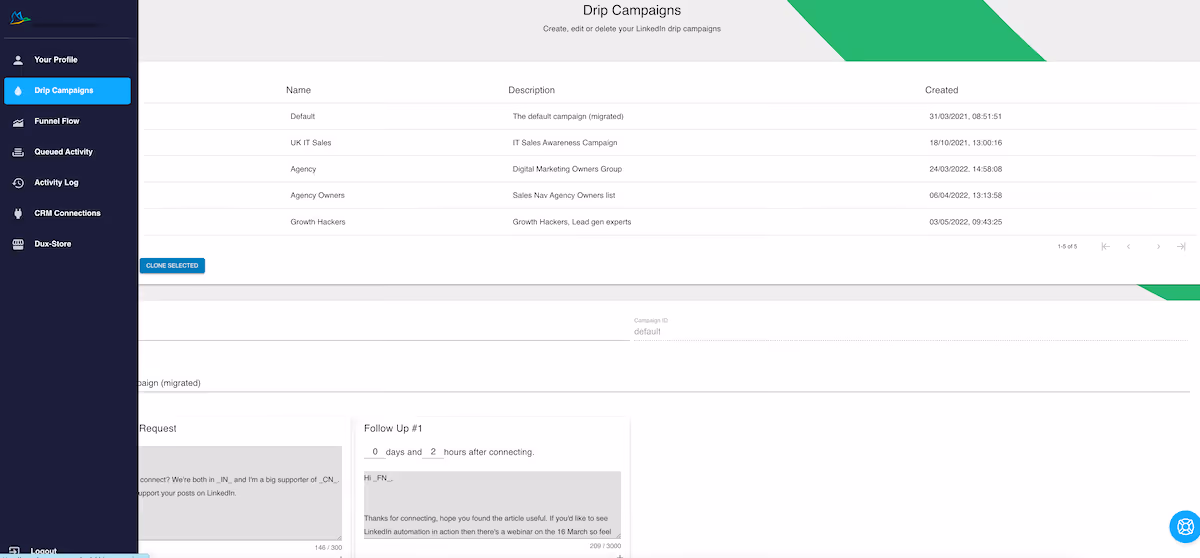Click the connection Request message text area
1200x558 pixels.
pyautogui.click(x=240, y=494)
